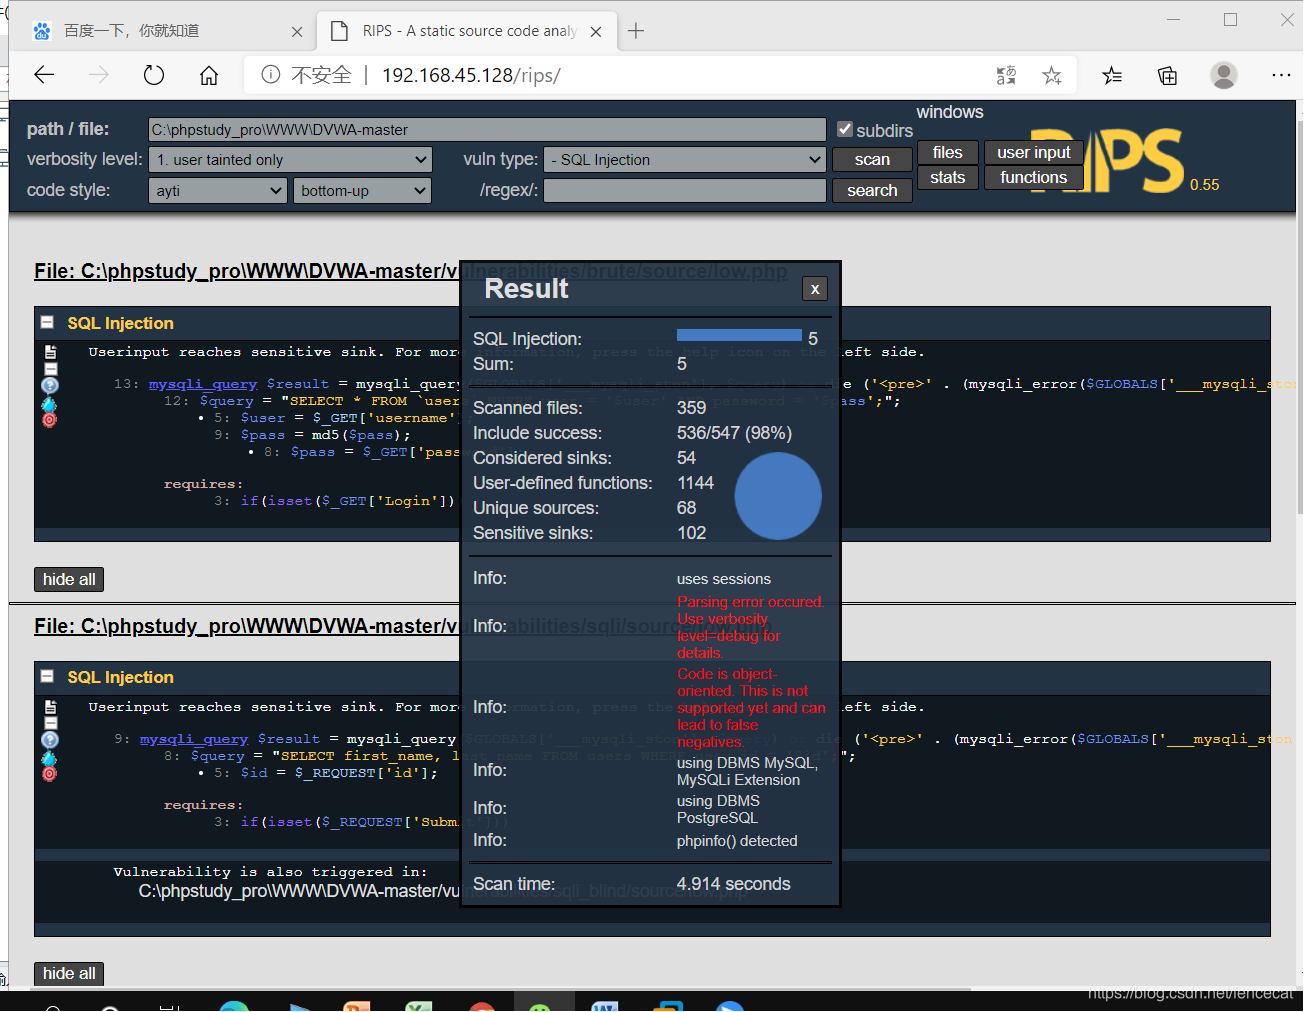1304x1012 pixels.
Task: Click data leak droplet icon in sqli block
Action: [x=50, y=757]
